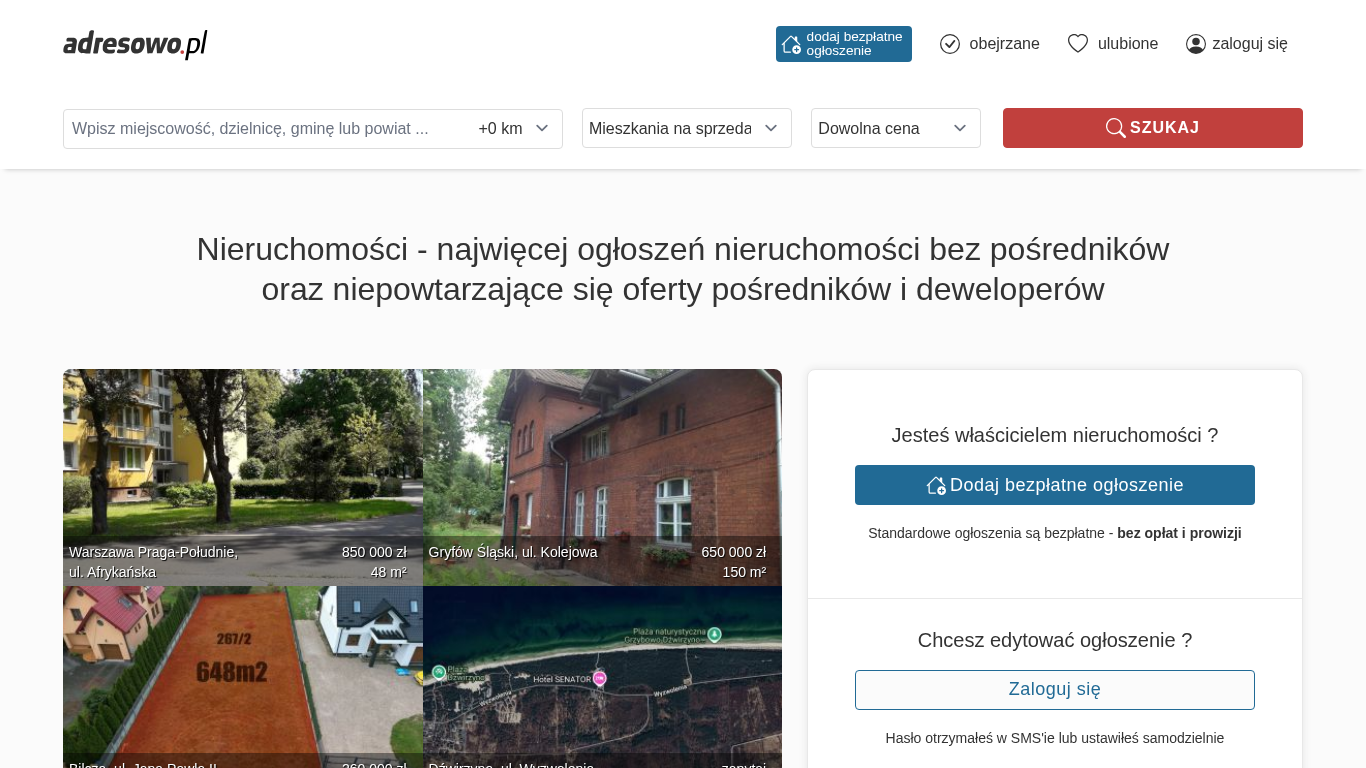Click the magnifier icon in the SZUKAJ button

coord(1115,128)
